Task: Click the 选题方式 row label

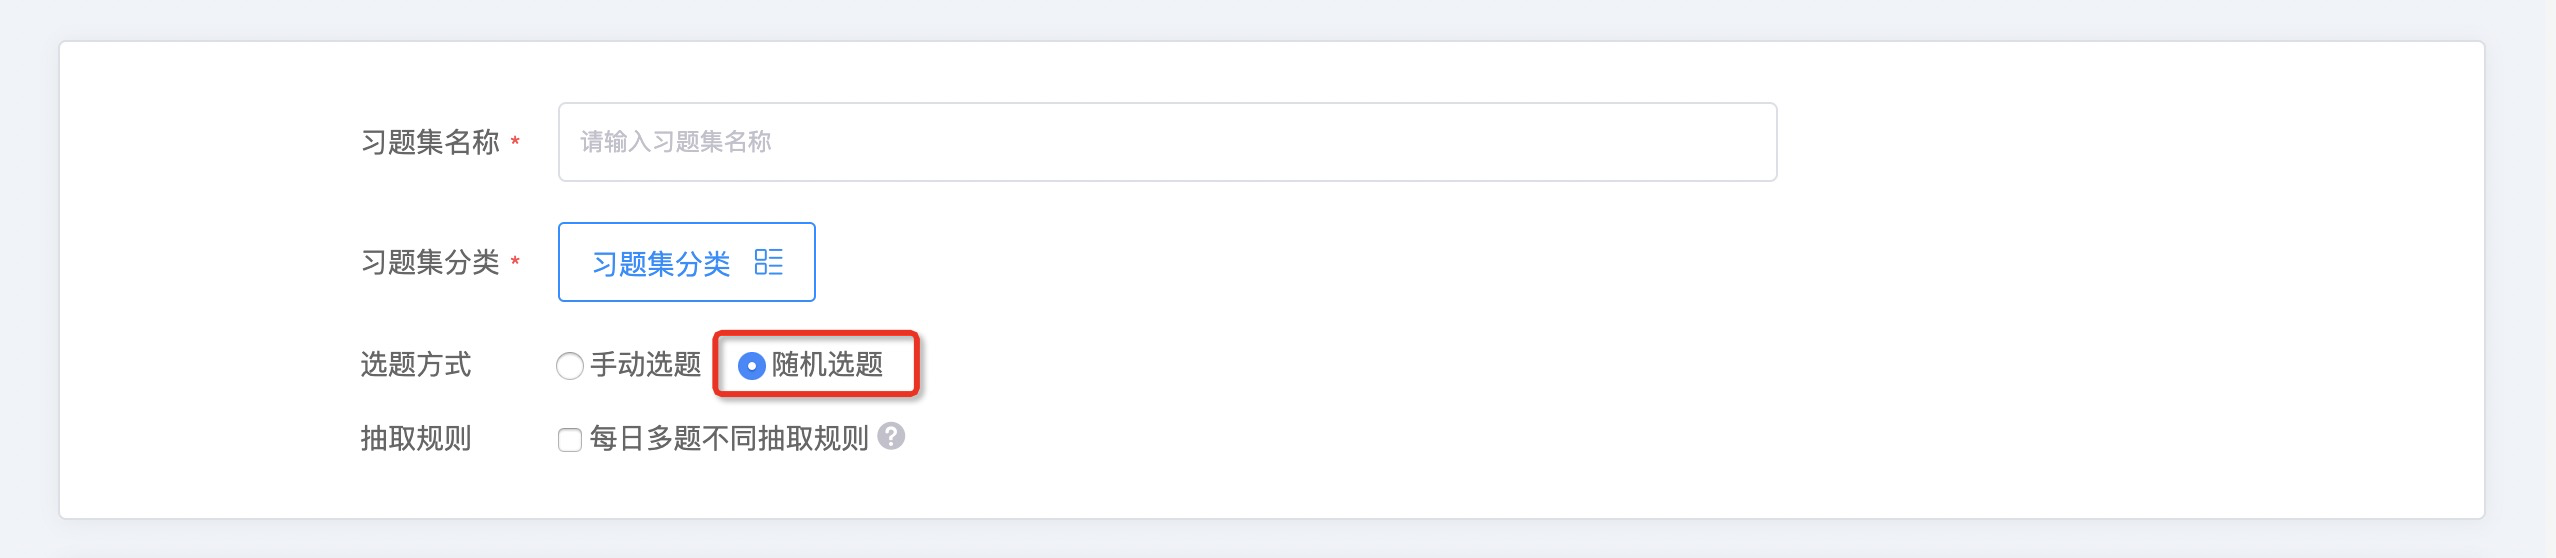Action: pyautogui.click(x=416, y=365)
